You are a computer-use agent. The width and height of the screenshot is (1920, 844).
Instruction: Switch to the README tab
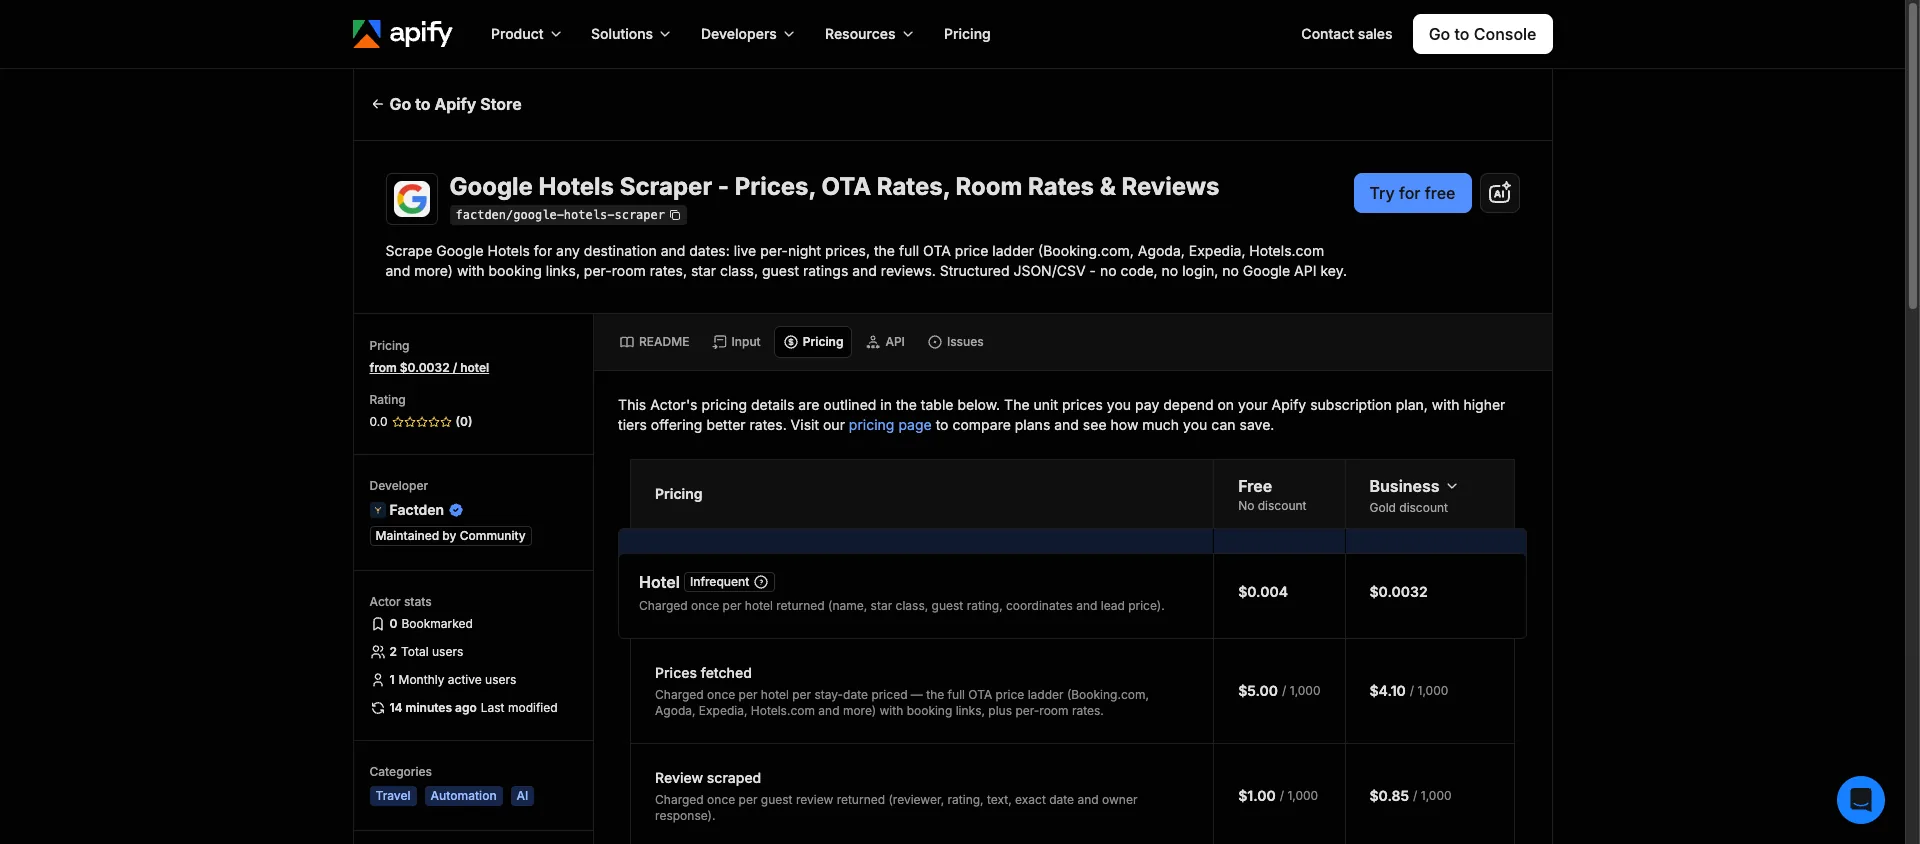pyautogui.click(x=655, y=342)
